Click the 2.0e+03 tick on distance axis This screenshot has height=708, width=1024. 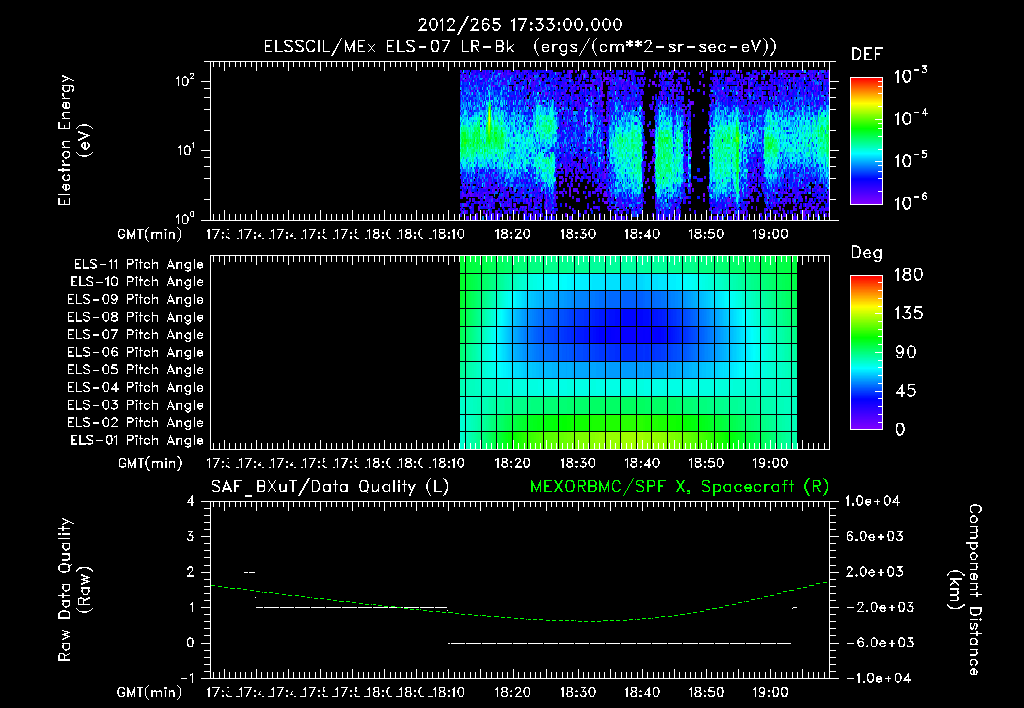(x=874, y=571)
